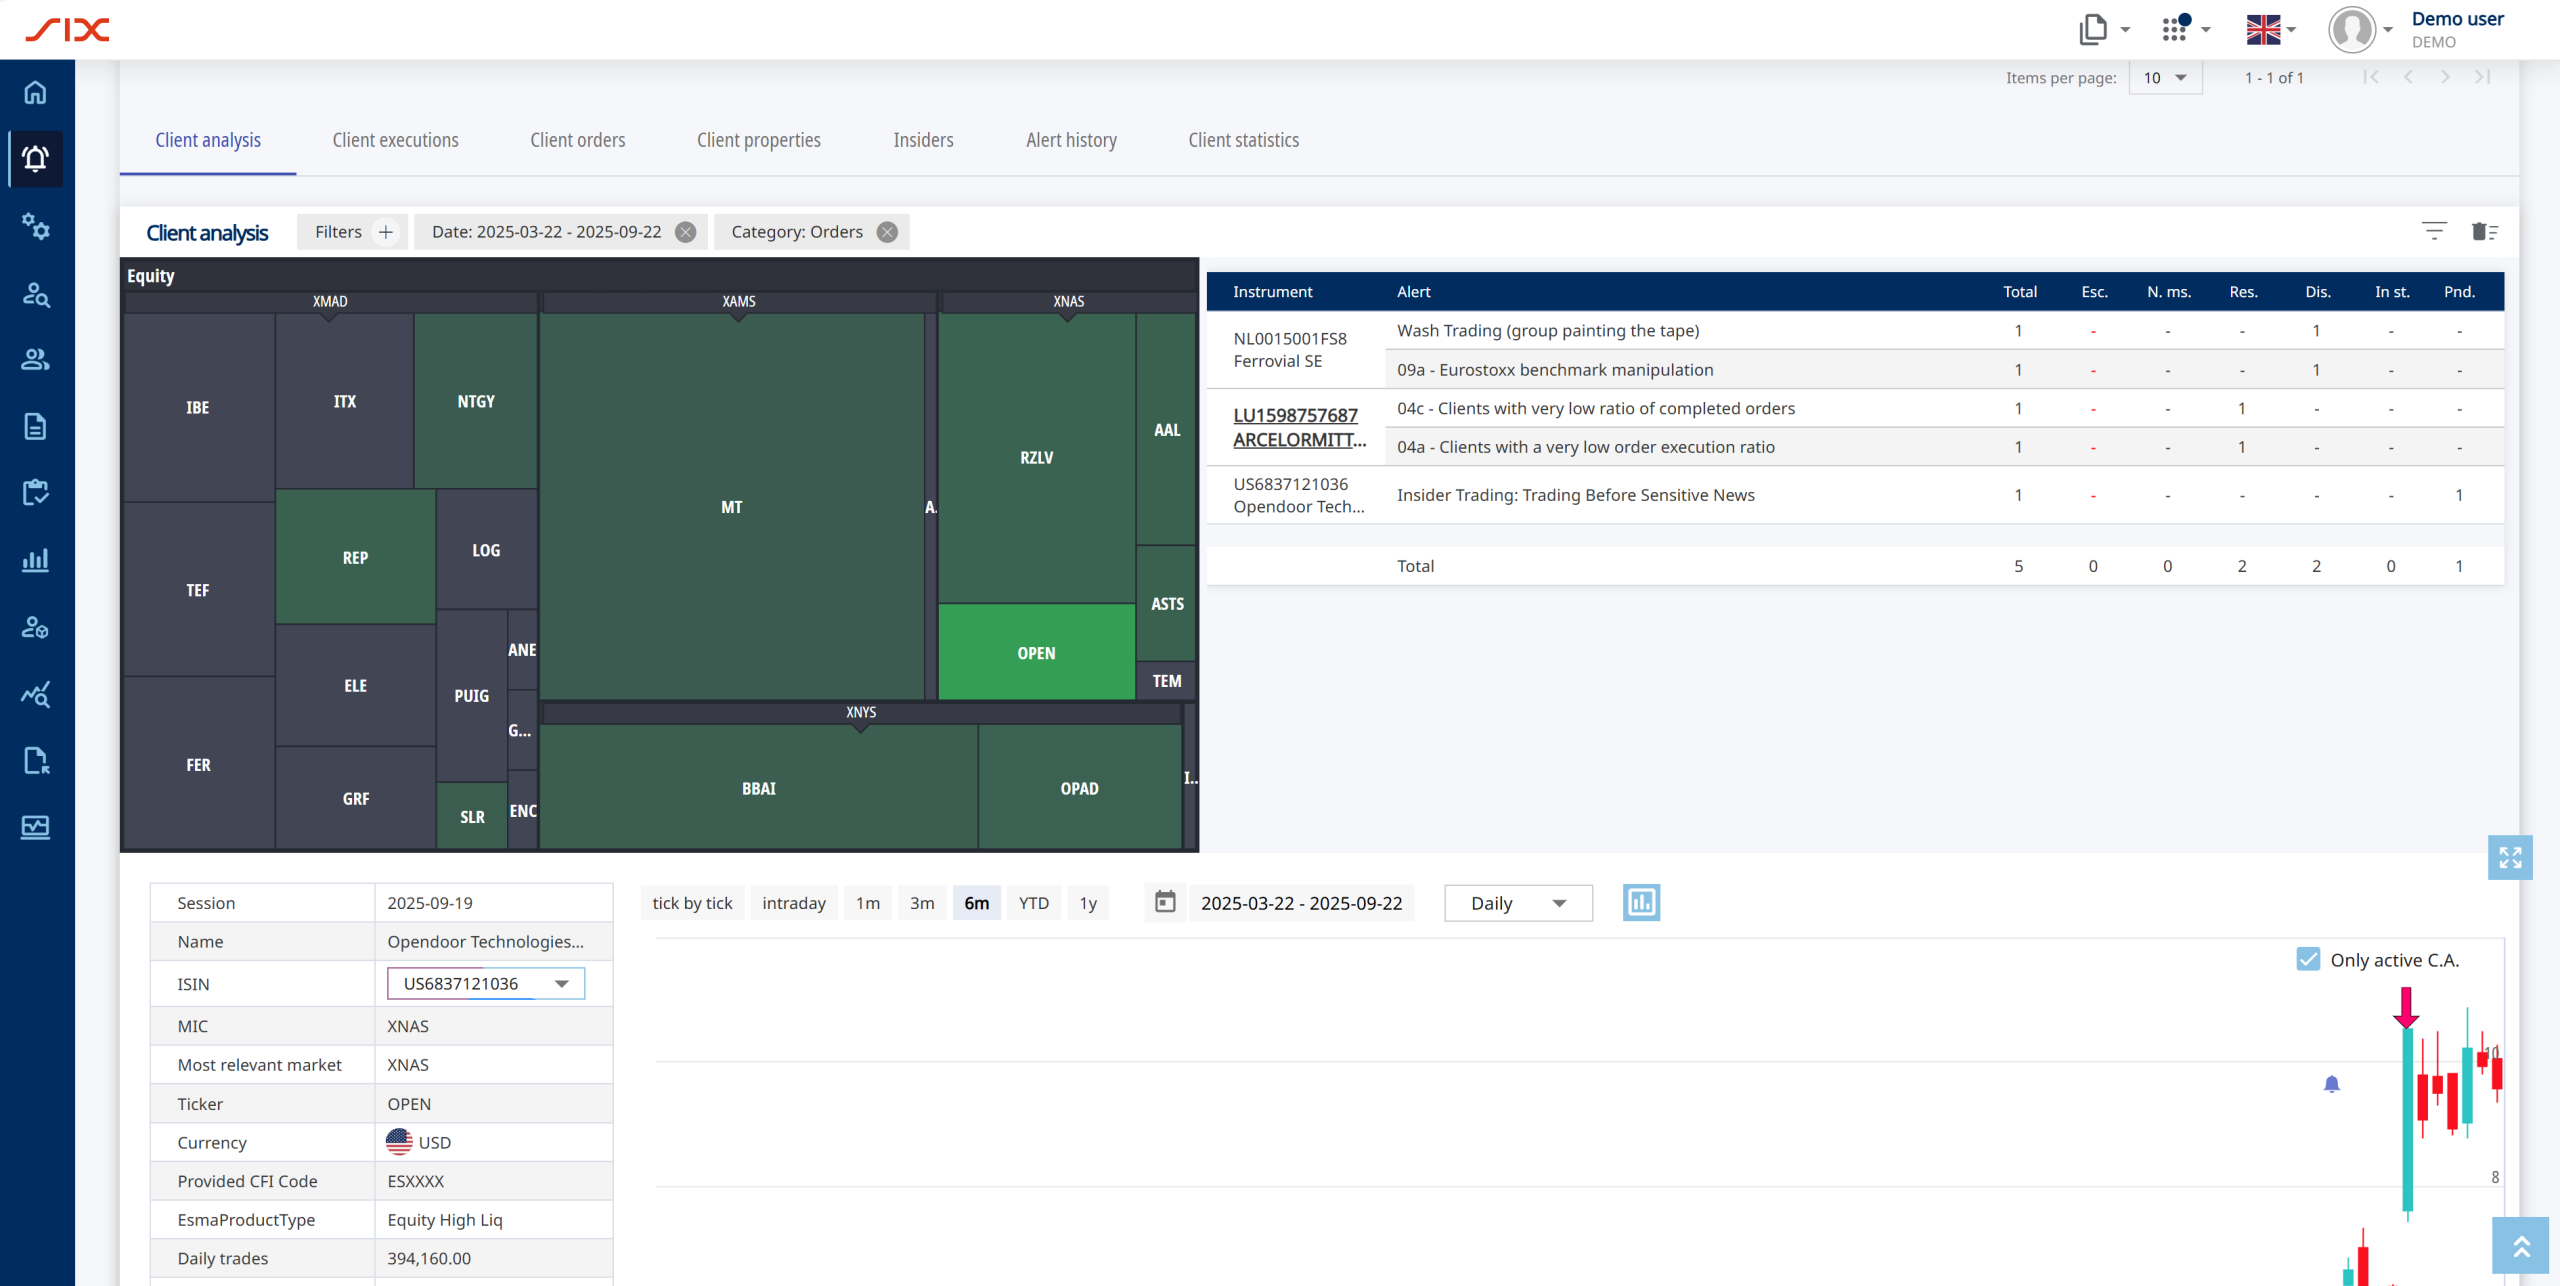
Task: Click the clear filters trash icon
Action: [2484, 232]
